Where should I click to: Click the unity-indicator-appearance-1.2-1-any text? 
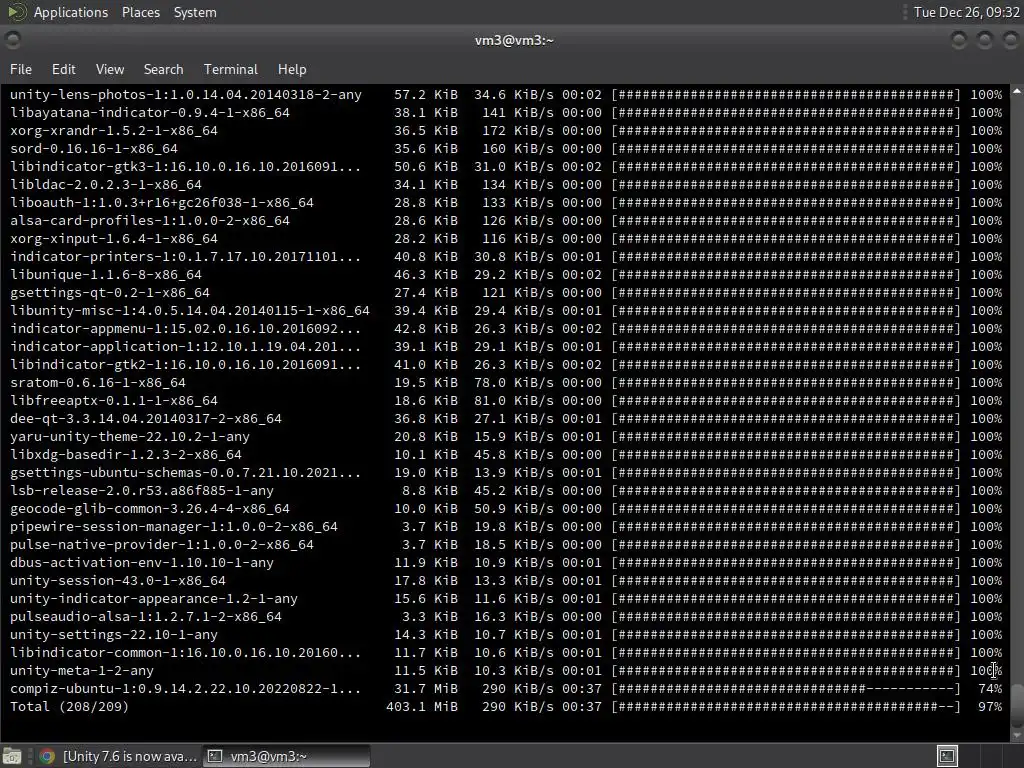coord(153,599)
